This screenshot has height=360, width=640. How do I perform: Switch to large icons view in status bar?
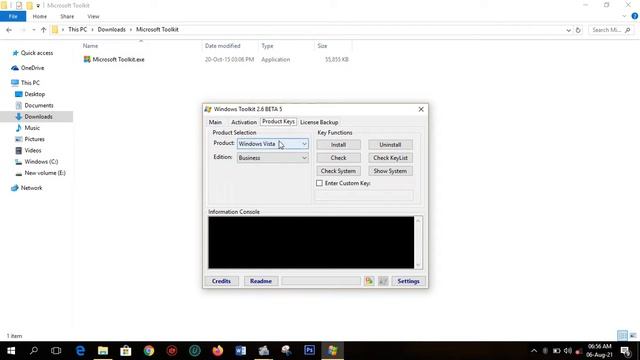coord(633,336)
